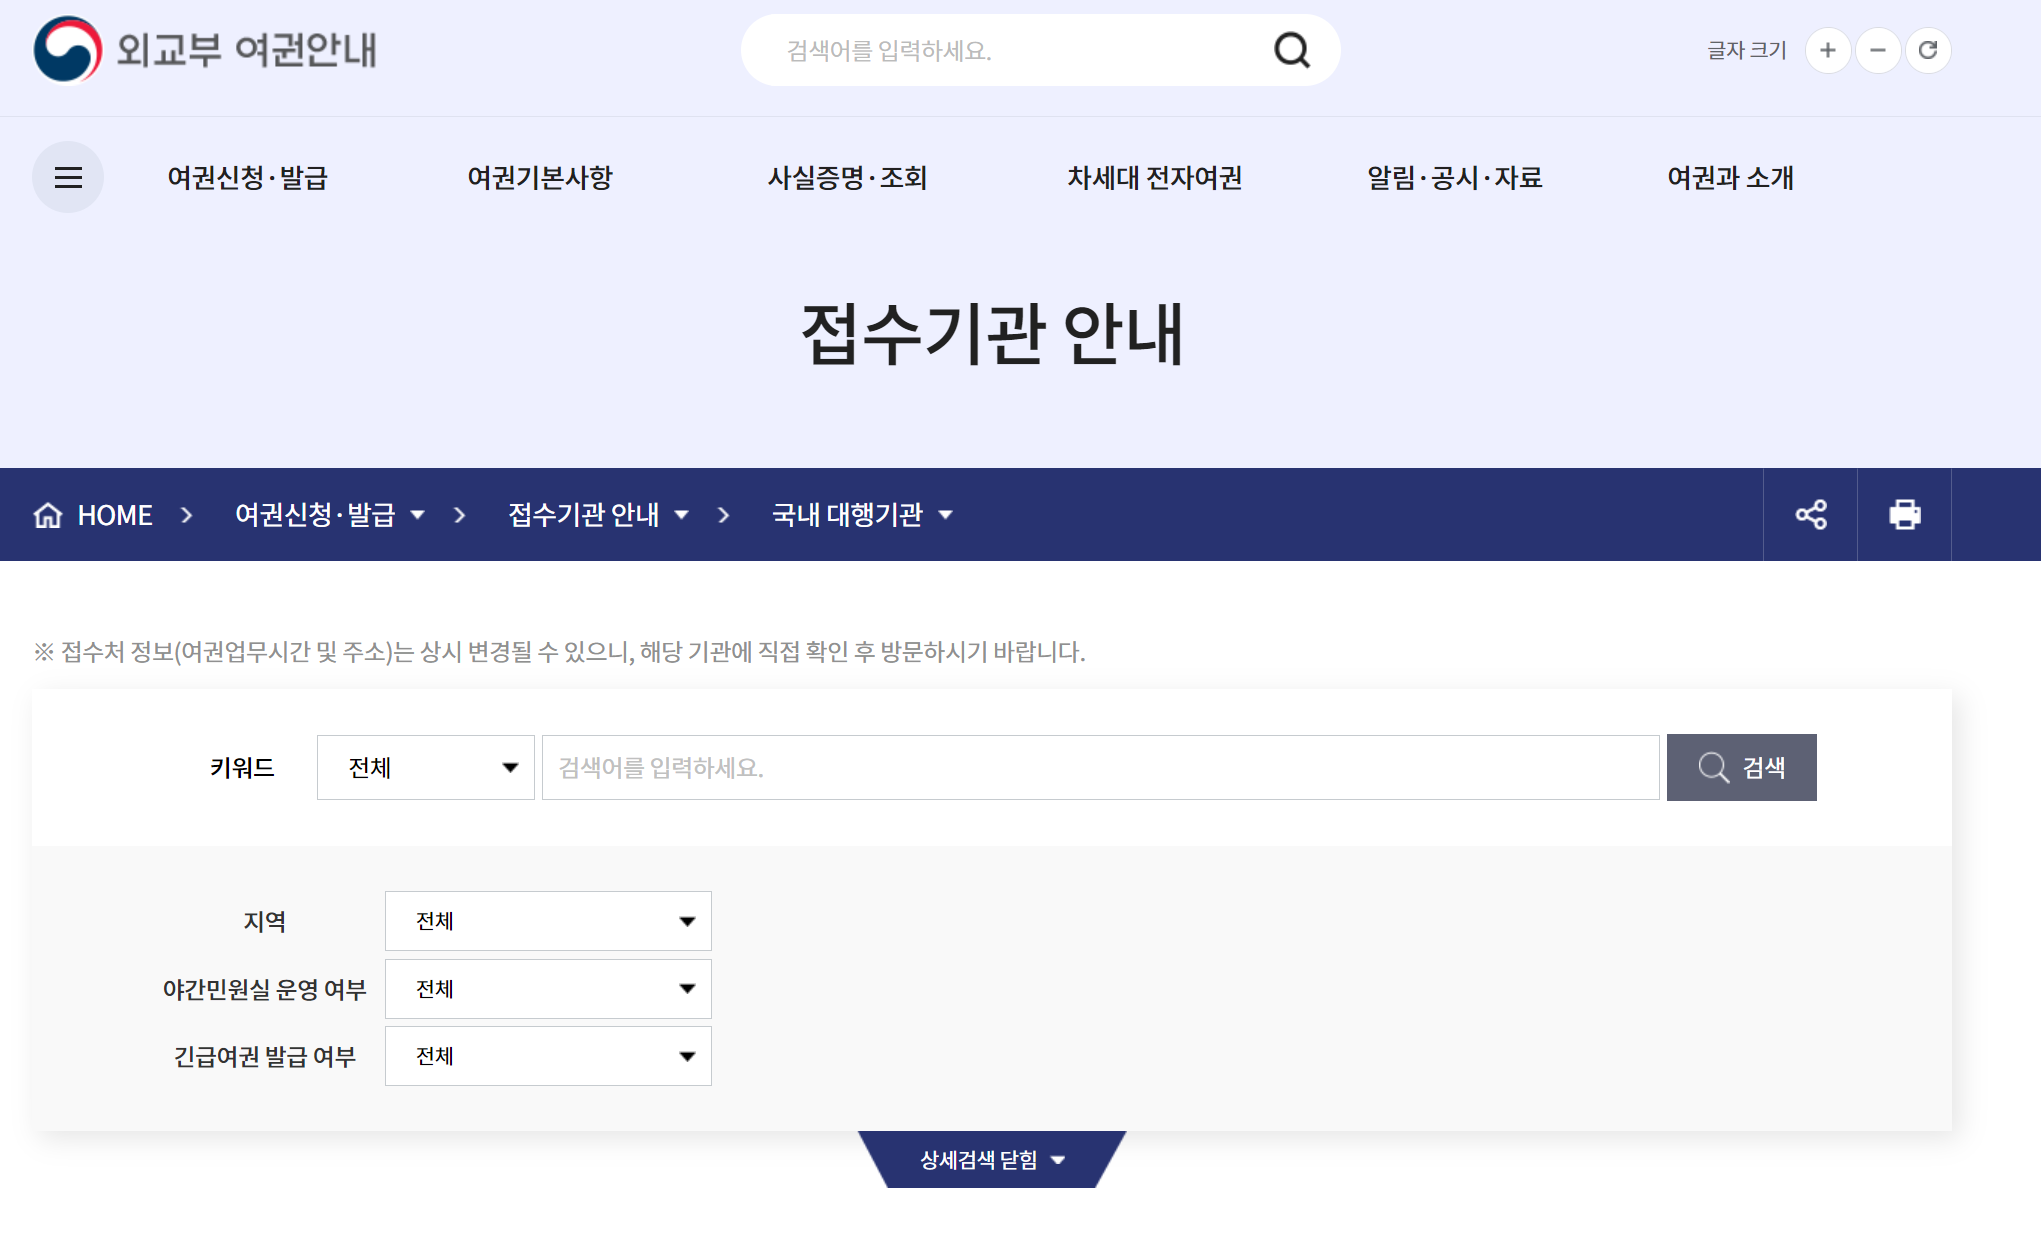
Task: Click the top search magnifier icon
Action: (x=1291, y=50)
